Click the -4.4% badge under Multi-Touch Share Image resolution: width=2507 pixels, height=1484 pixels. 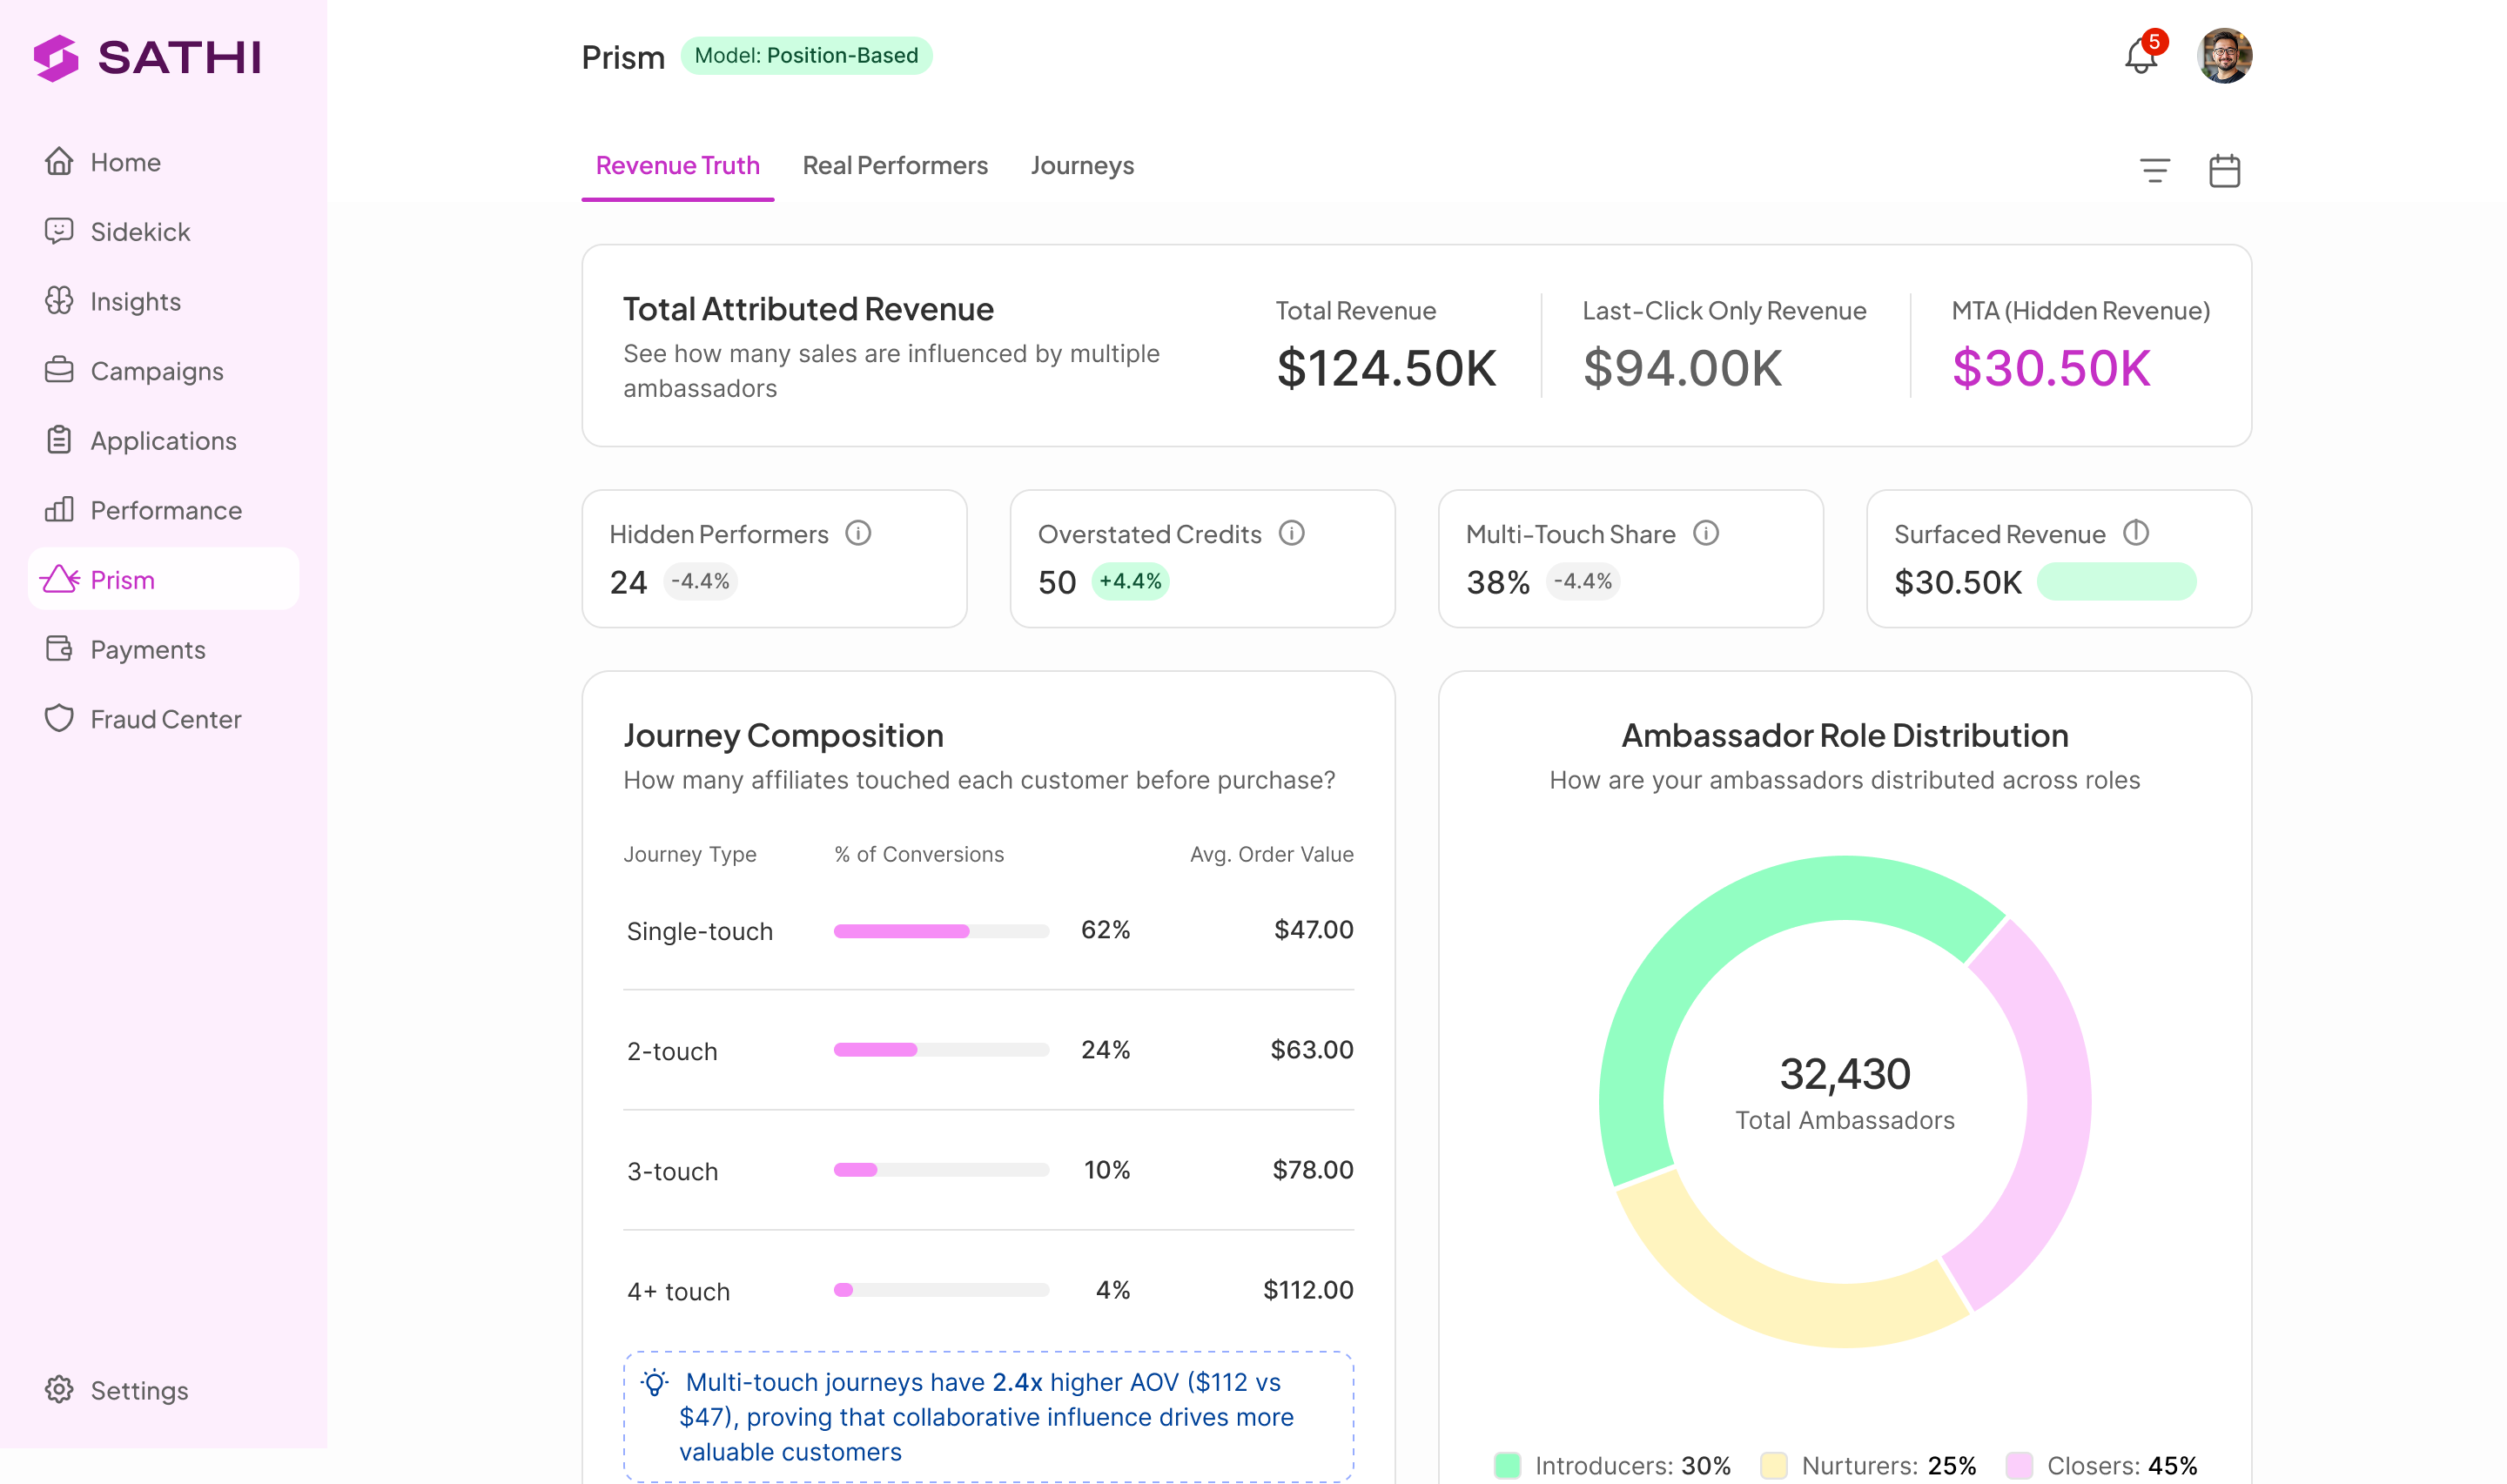(x=1583, y=581)
